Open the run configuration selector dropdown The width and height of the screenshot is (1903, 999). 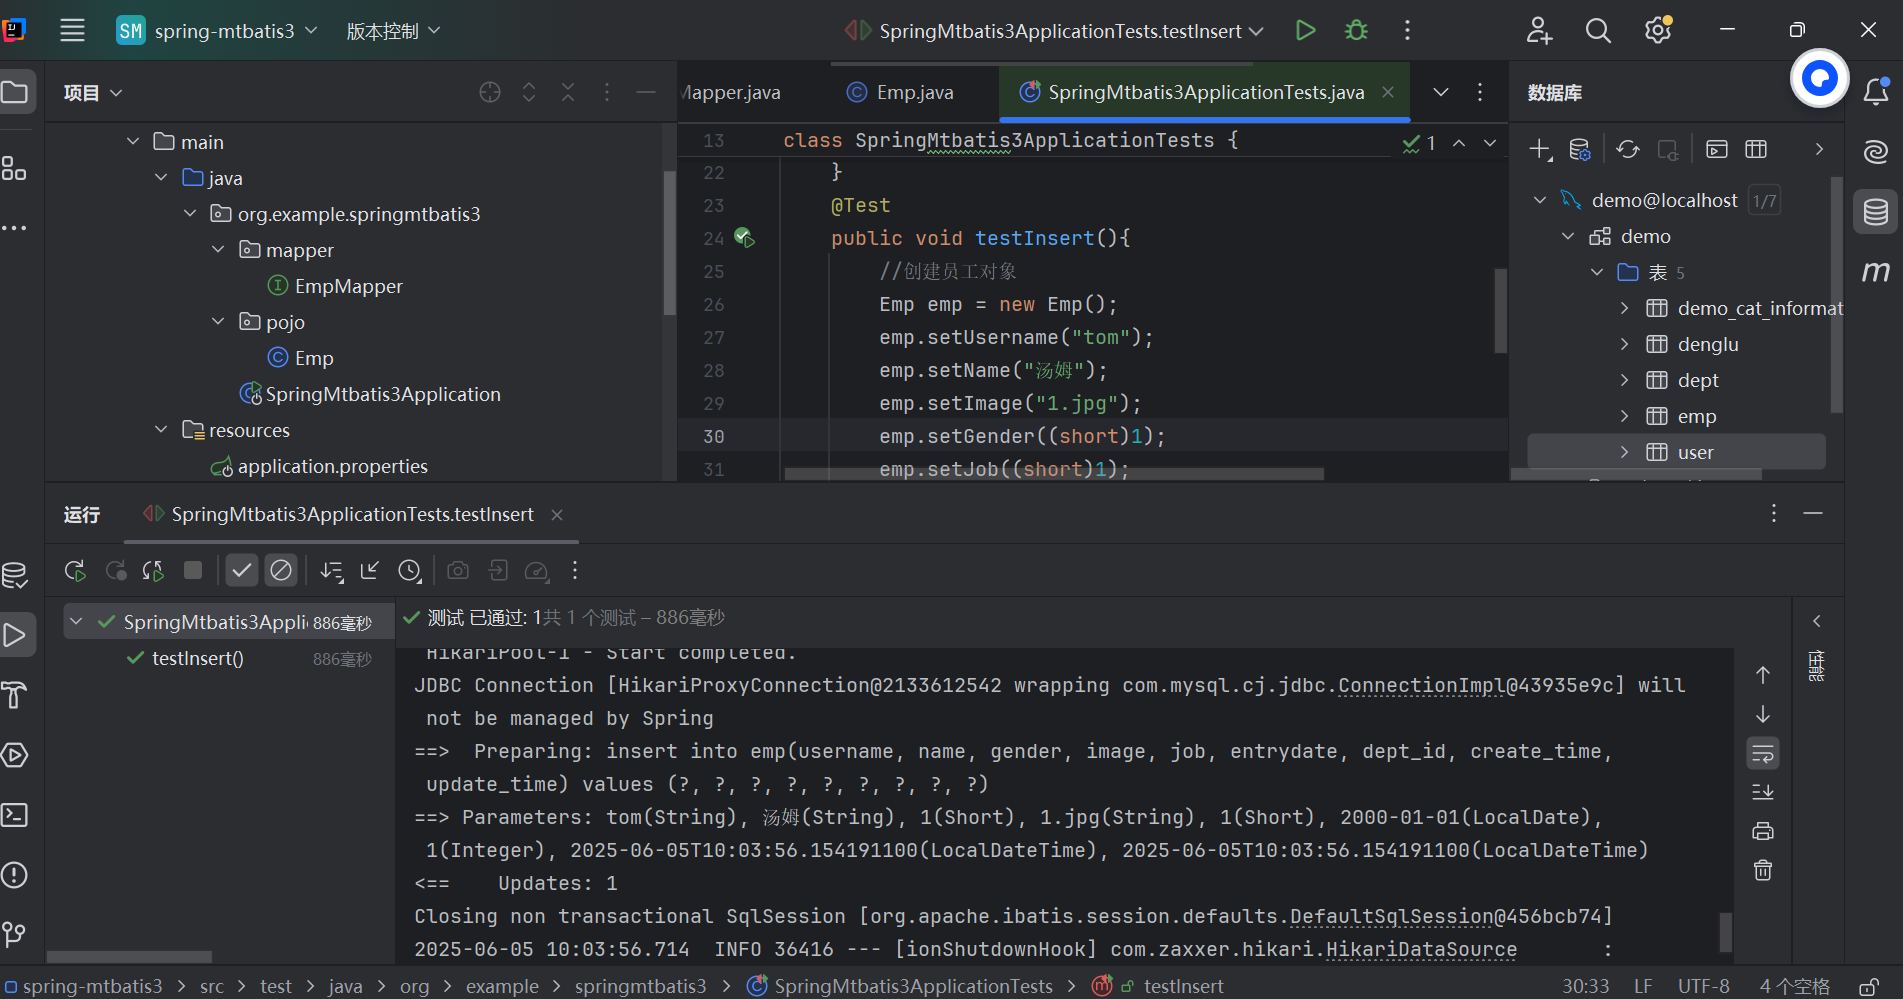(x=1055, y=31)
